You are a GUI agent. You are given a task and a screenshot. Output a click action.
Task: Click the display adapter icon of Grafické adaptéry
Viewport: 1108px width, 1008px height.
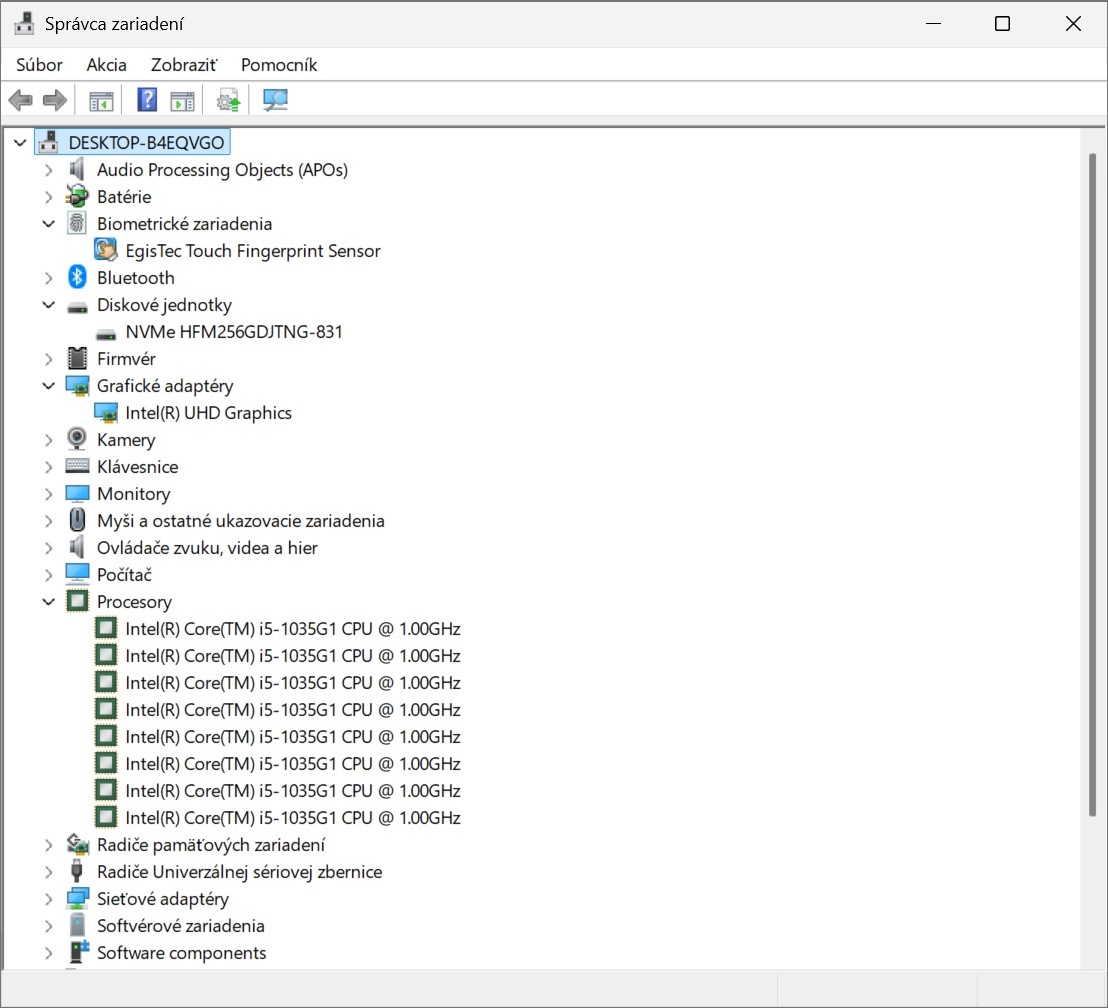click(x=77, y=386)
